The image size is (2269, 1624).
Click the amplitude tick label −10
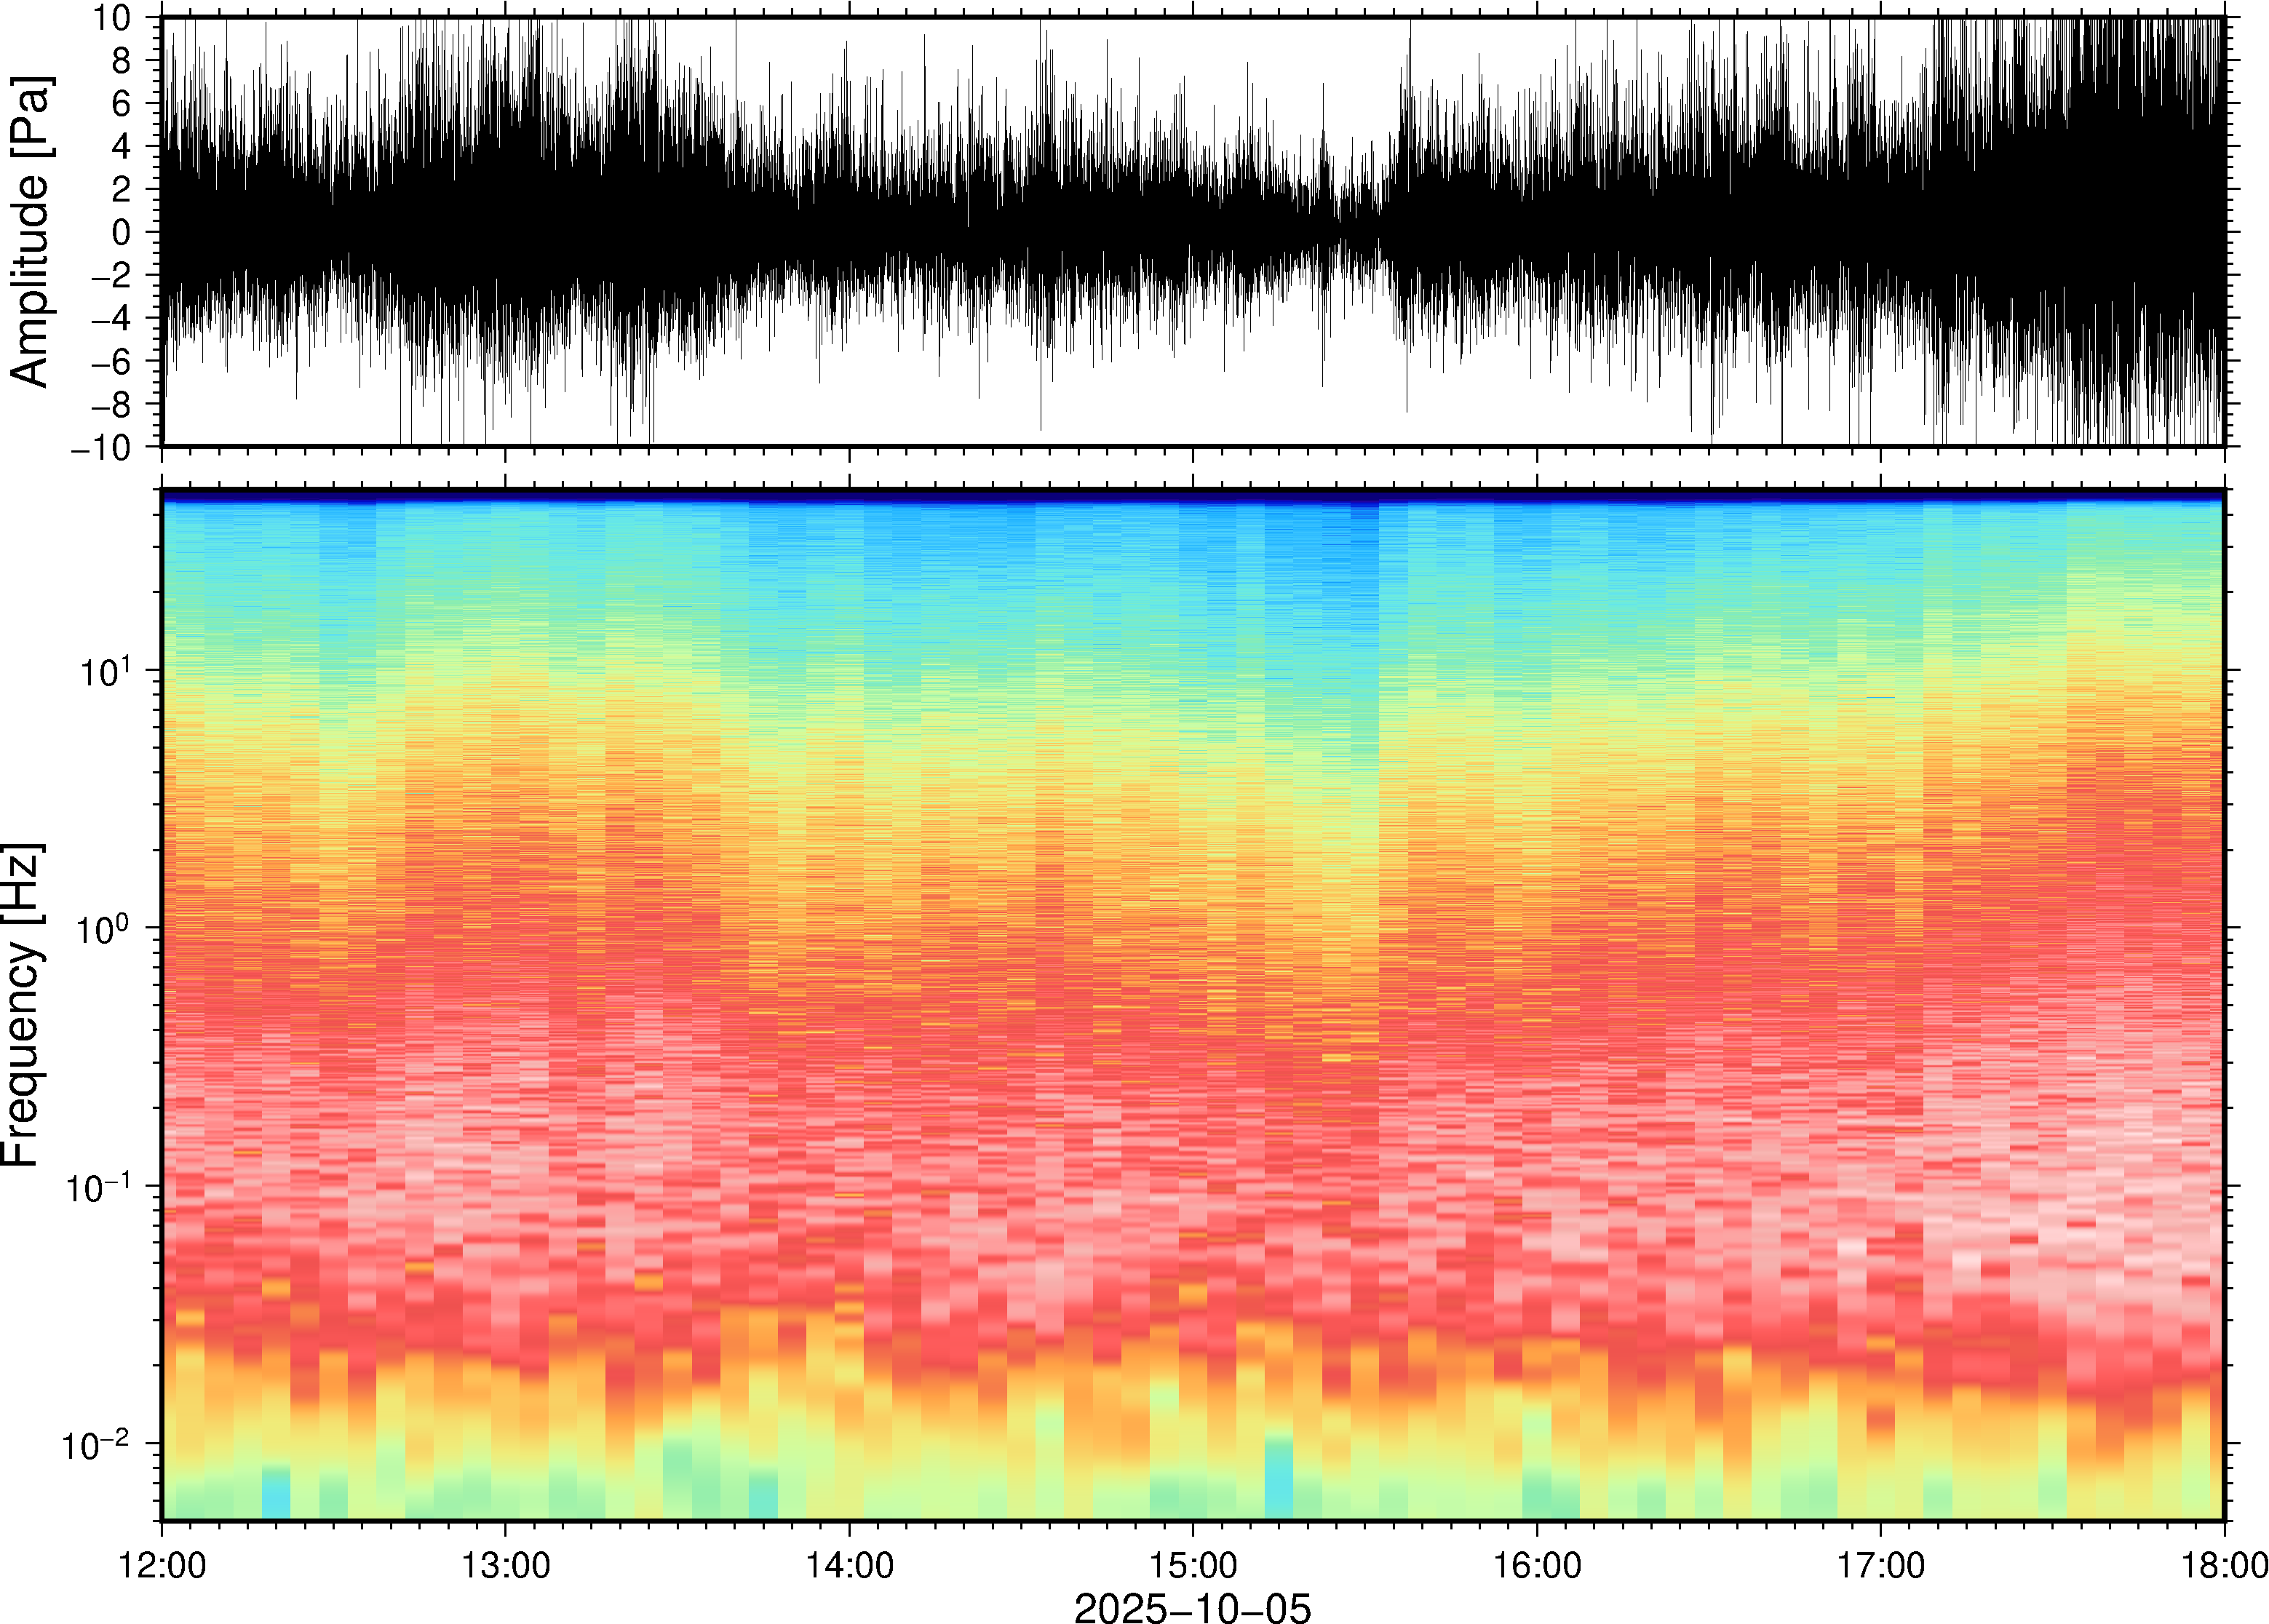pyautogui.click(x=101, y=447)
